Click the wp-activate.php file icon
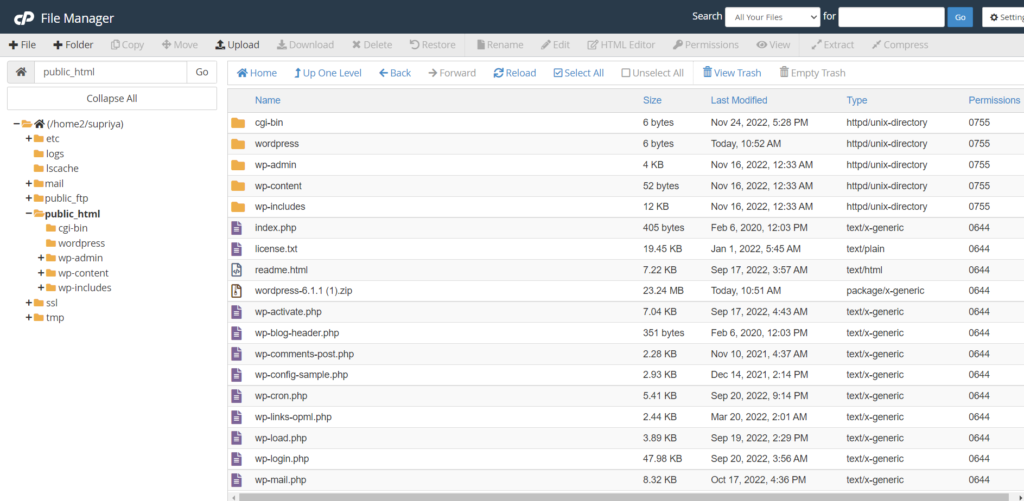Screen dimensions: 1024x501 (x=236, y=312)
